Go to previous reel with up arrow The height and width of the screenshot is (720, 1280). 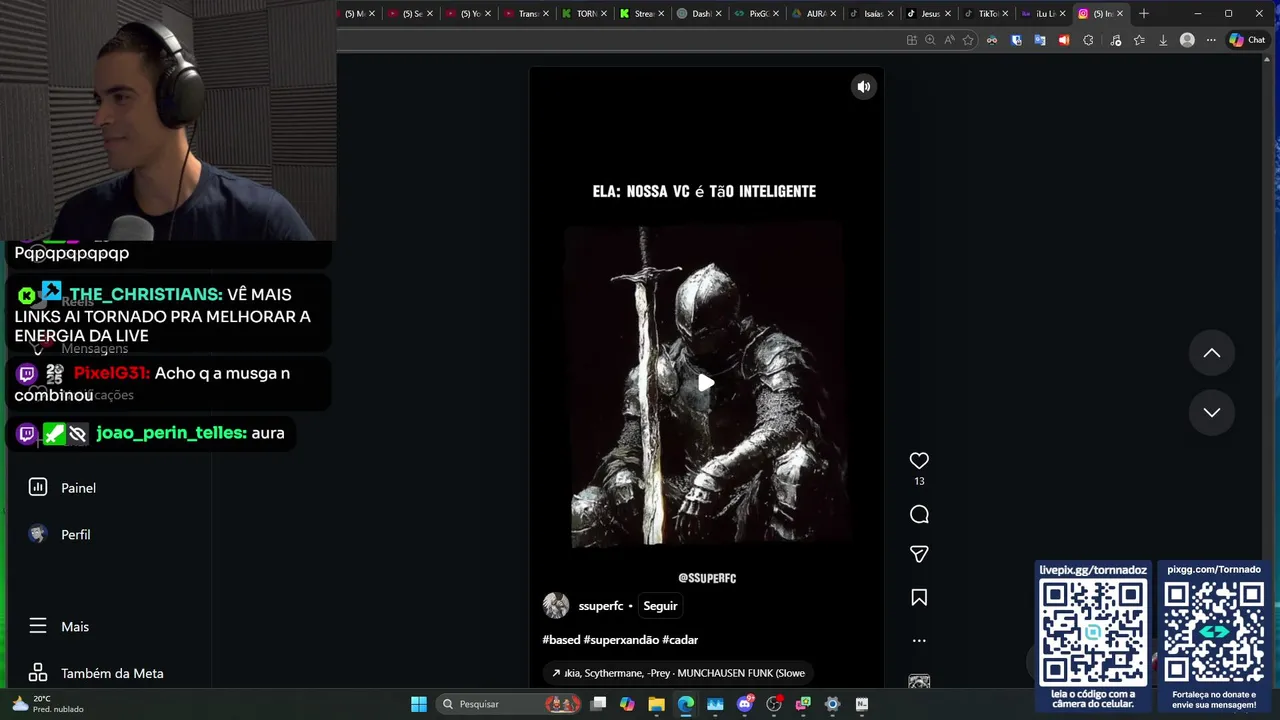pyautogui.click(x=1211, y=353)
